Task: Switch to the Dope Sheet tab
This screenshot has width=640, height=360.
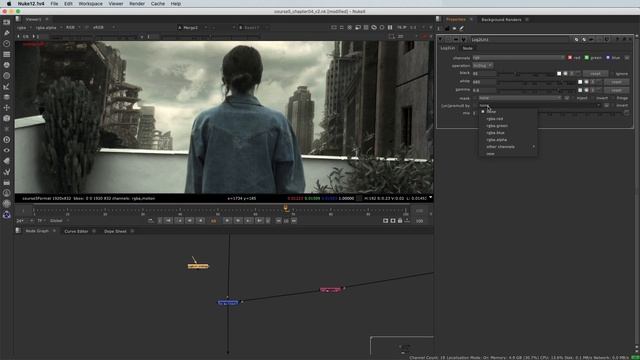Action: coord(115,231)
